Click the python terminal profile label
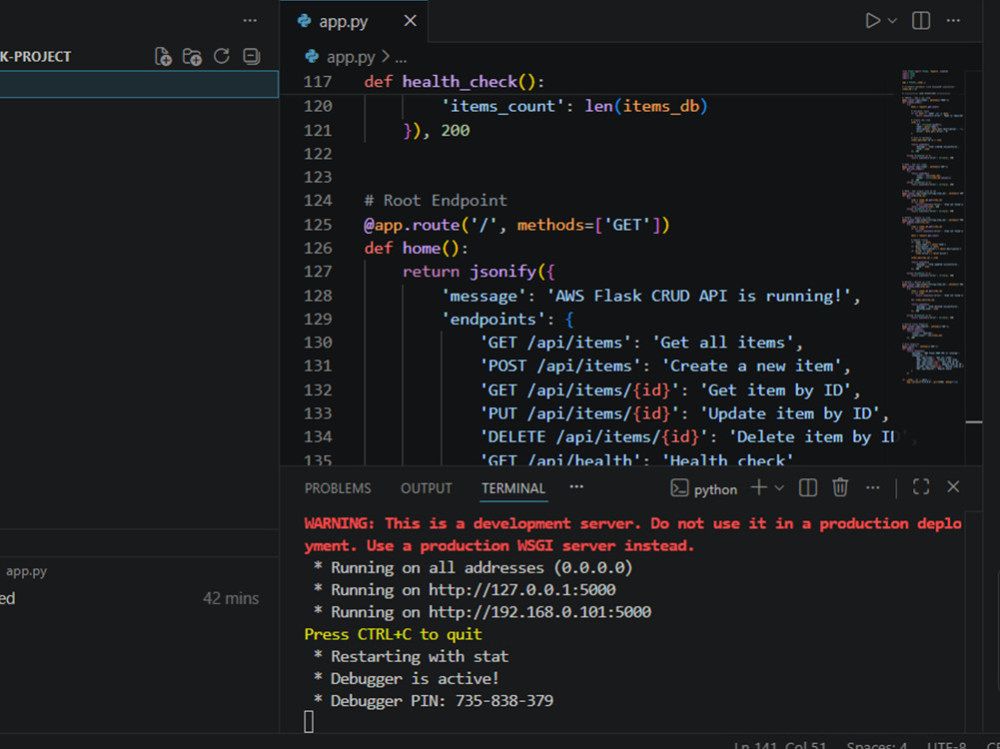Screen dimensions: 1000x749 (x=716, y=489)
